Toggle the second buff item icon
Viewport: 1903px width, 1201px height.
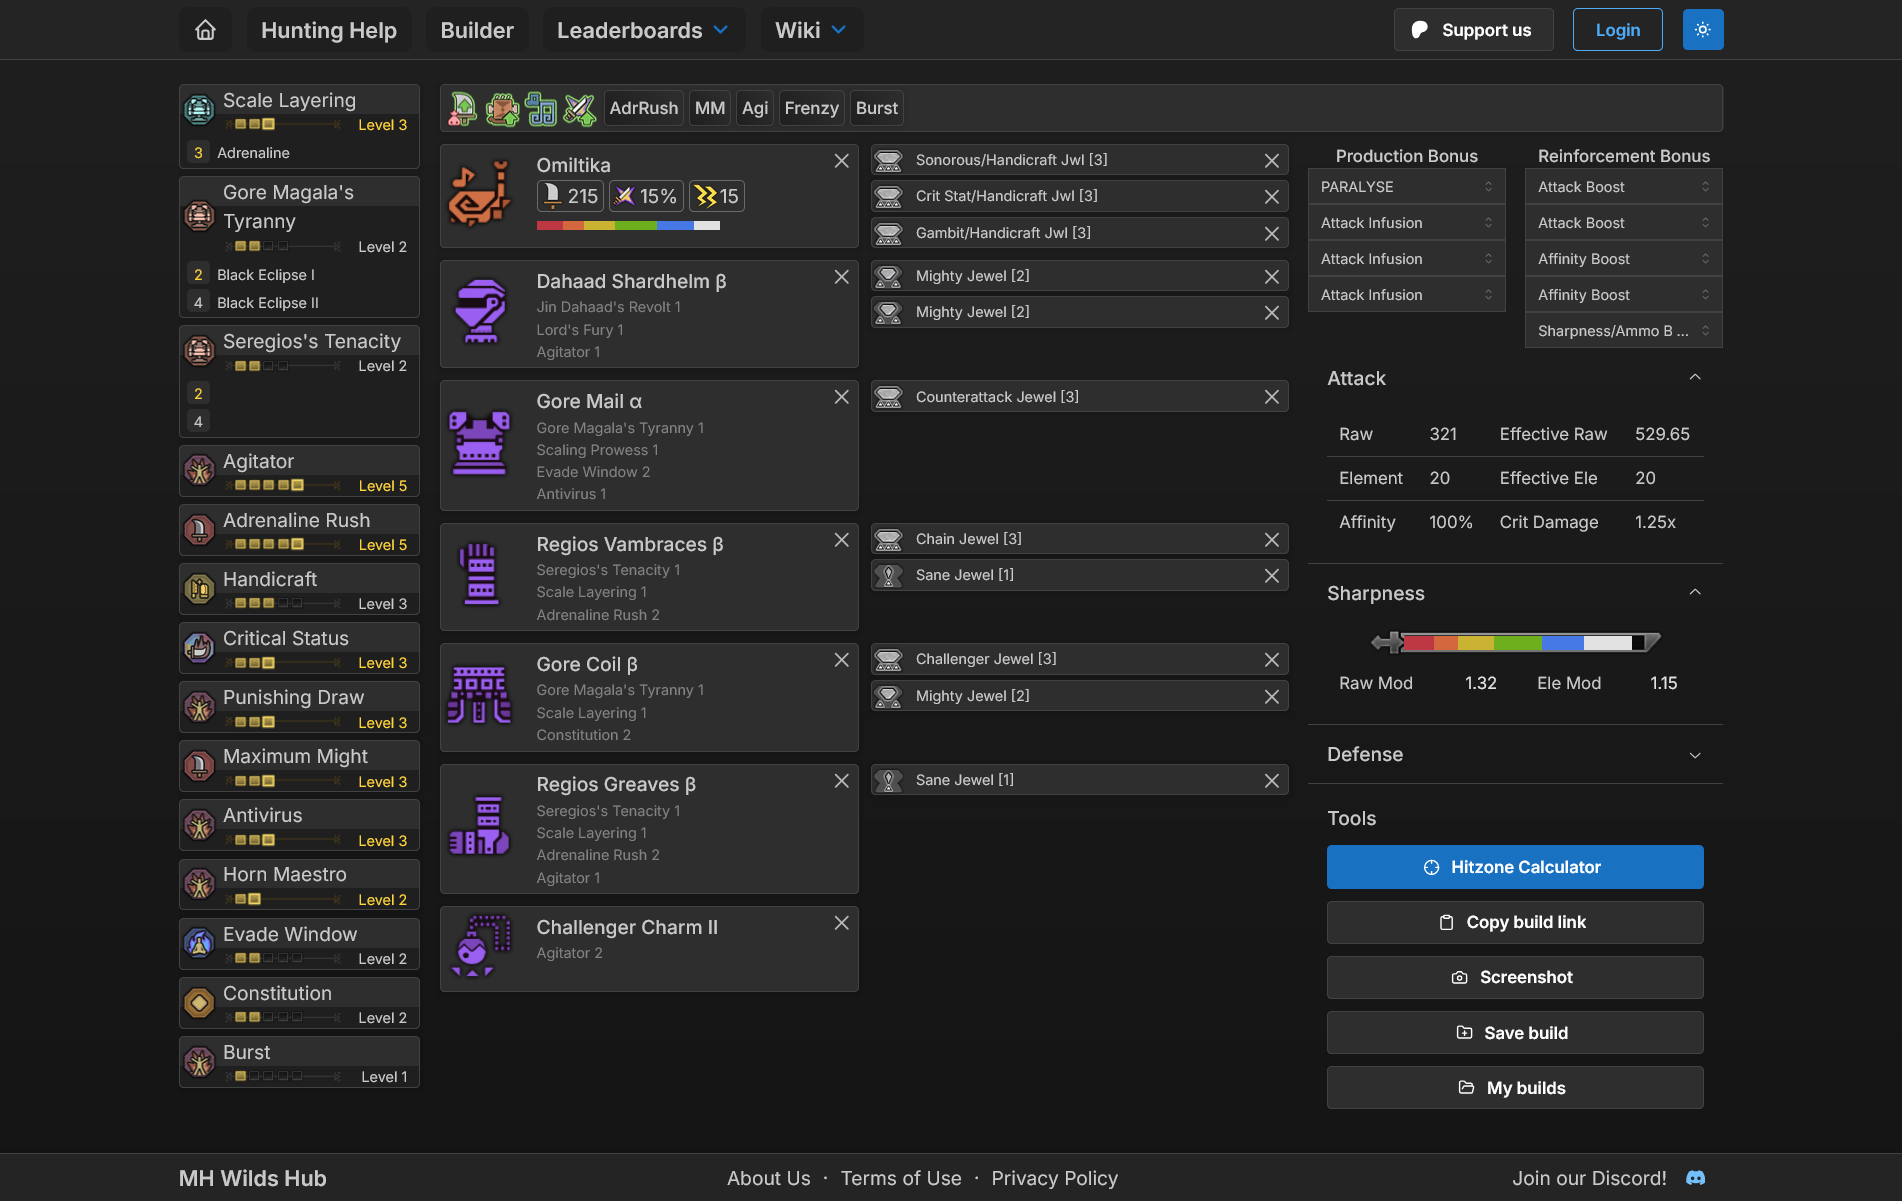[502, 108]
